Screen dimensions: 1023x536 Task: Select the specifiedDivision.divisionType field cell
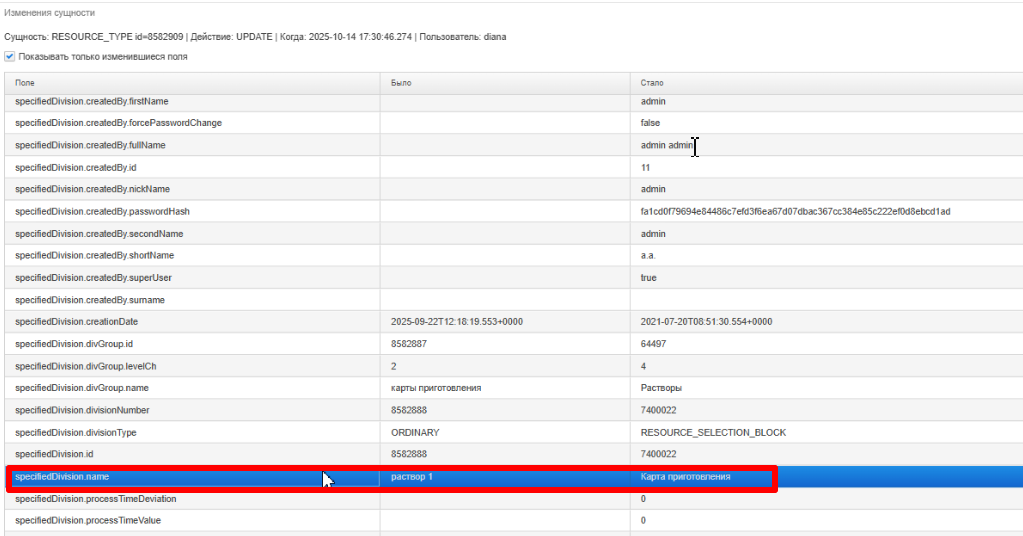point(192,432)
